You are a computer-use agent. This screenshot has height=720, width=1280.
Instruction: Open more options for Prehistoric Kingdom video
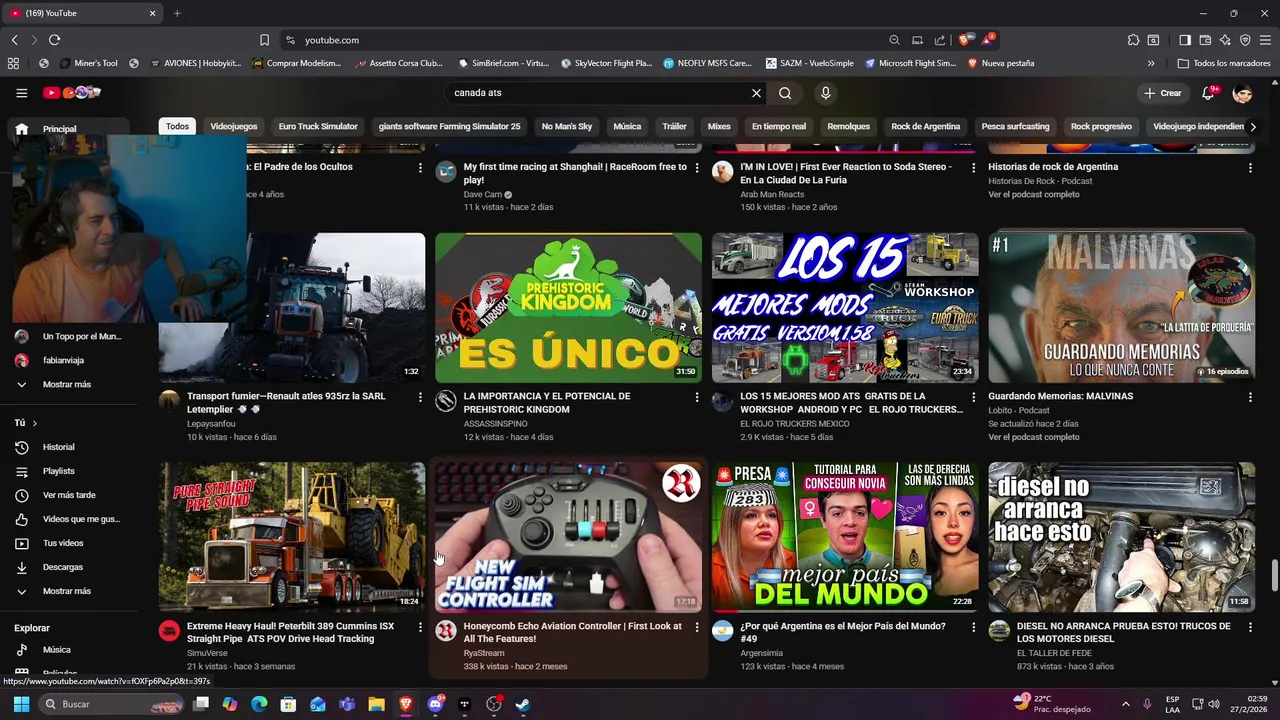[x=697, y=397]
